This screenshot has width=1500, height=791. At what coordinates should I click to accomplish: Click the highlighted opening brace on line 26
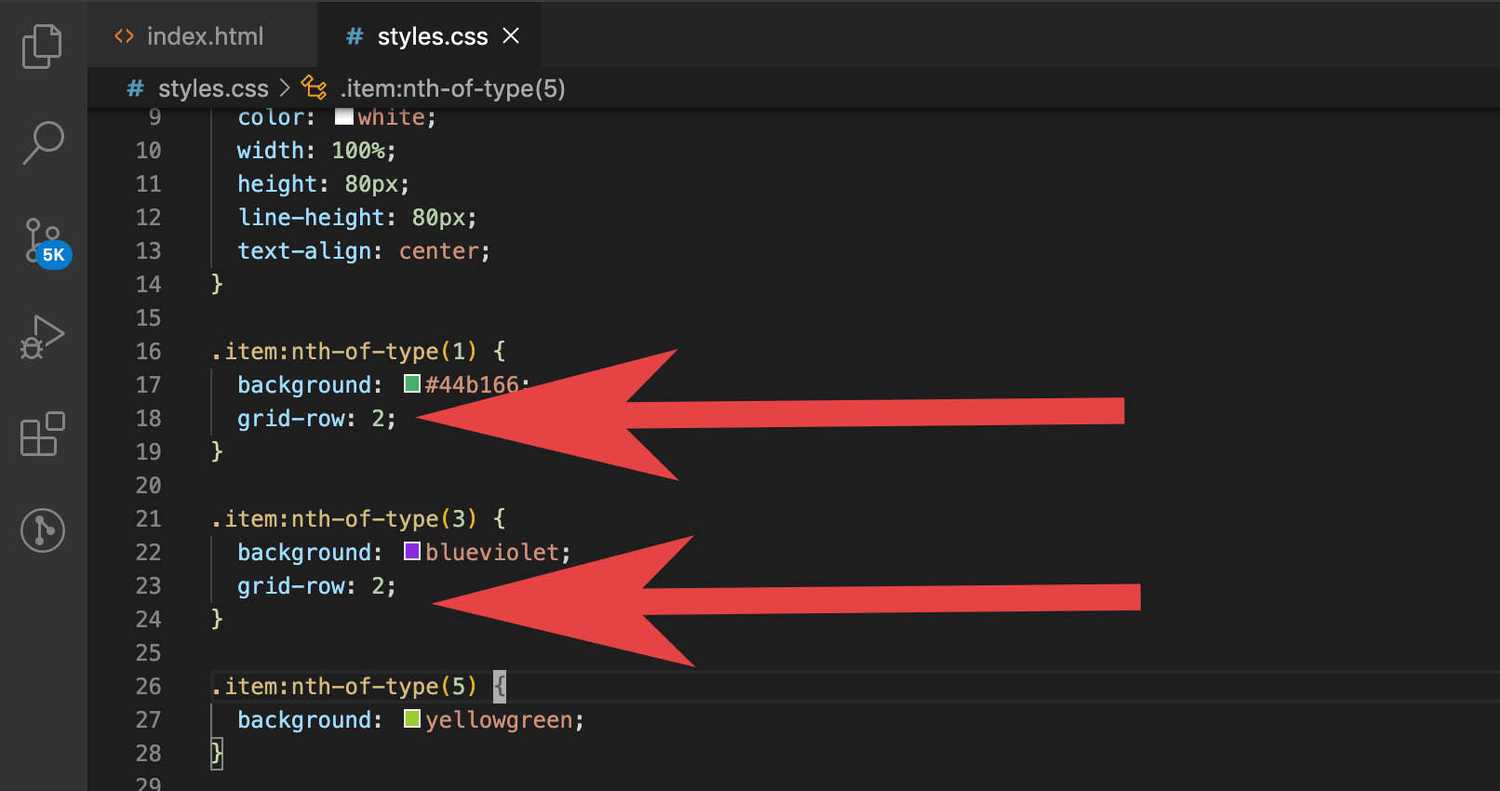coord(500,687)
